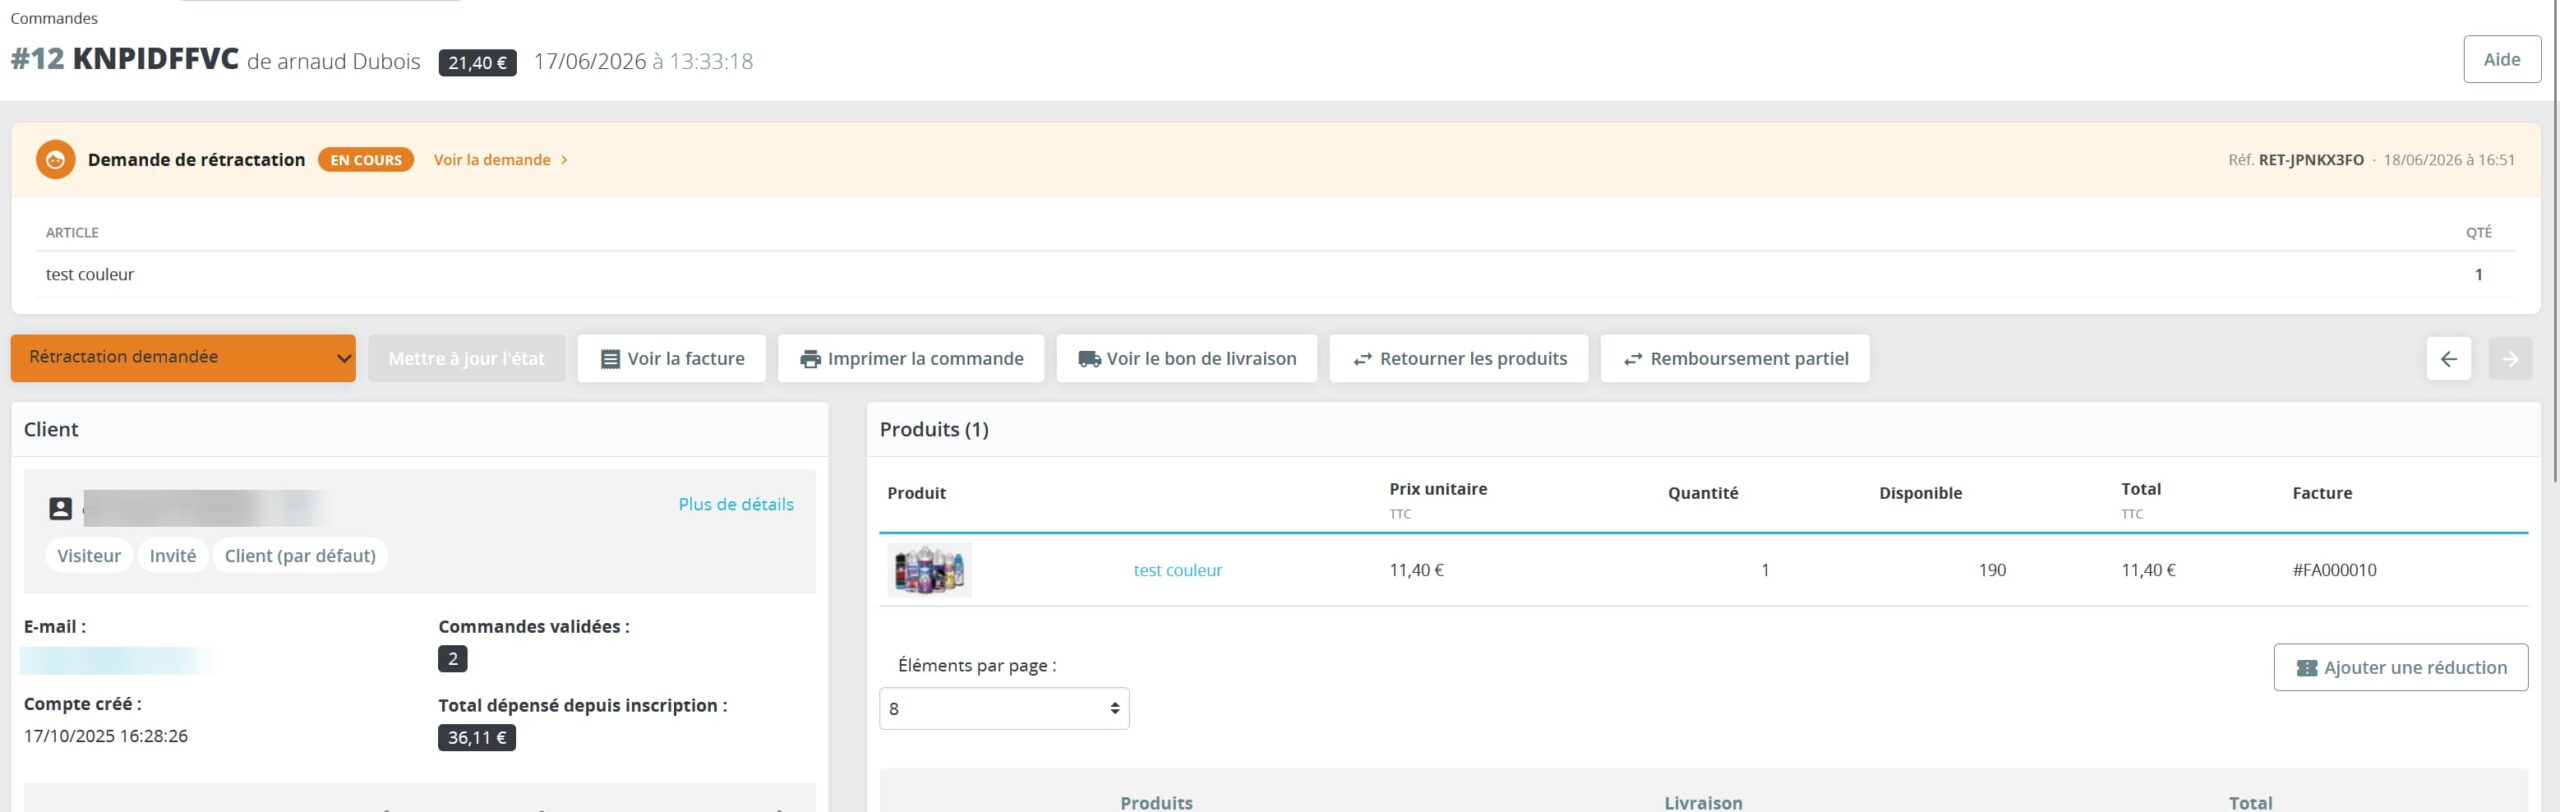This screenshot has width=2560, height=812.
Task: Click the orange retraction request circle icon
Action: click(56, 160)
